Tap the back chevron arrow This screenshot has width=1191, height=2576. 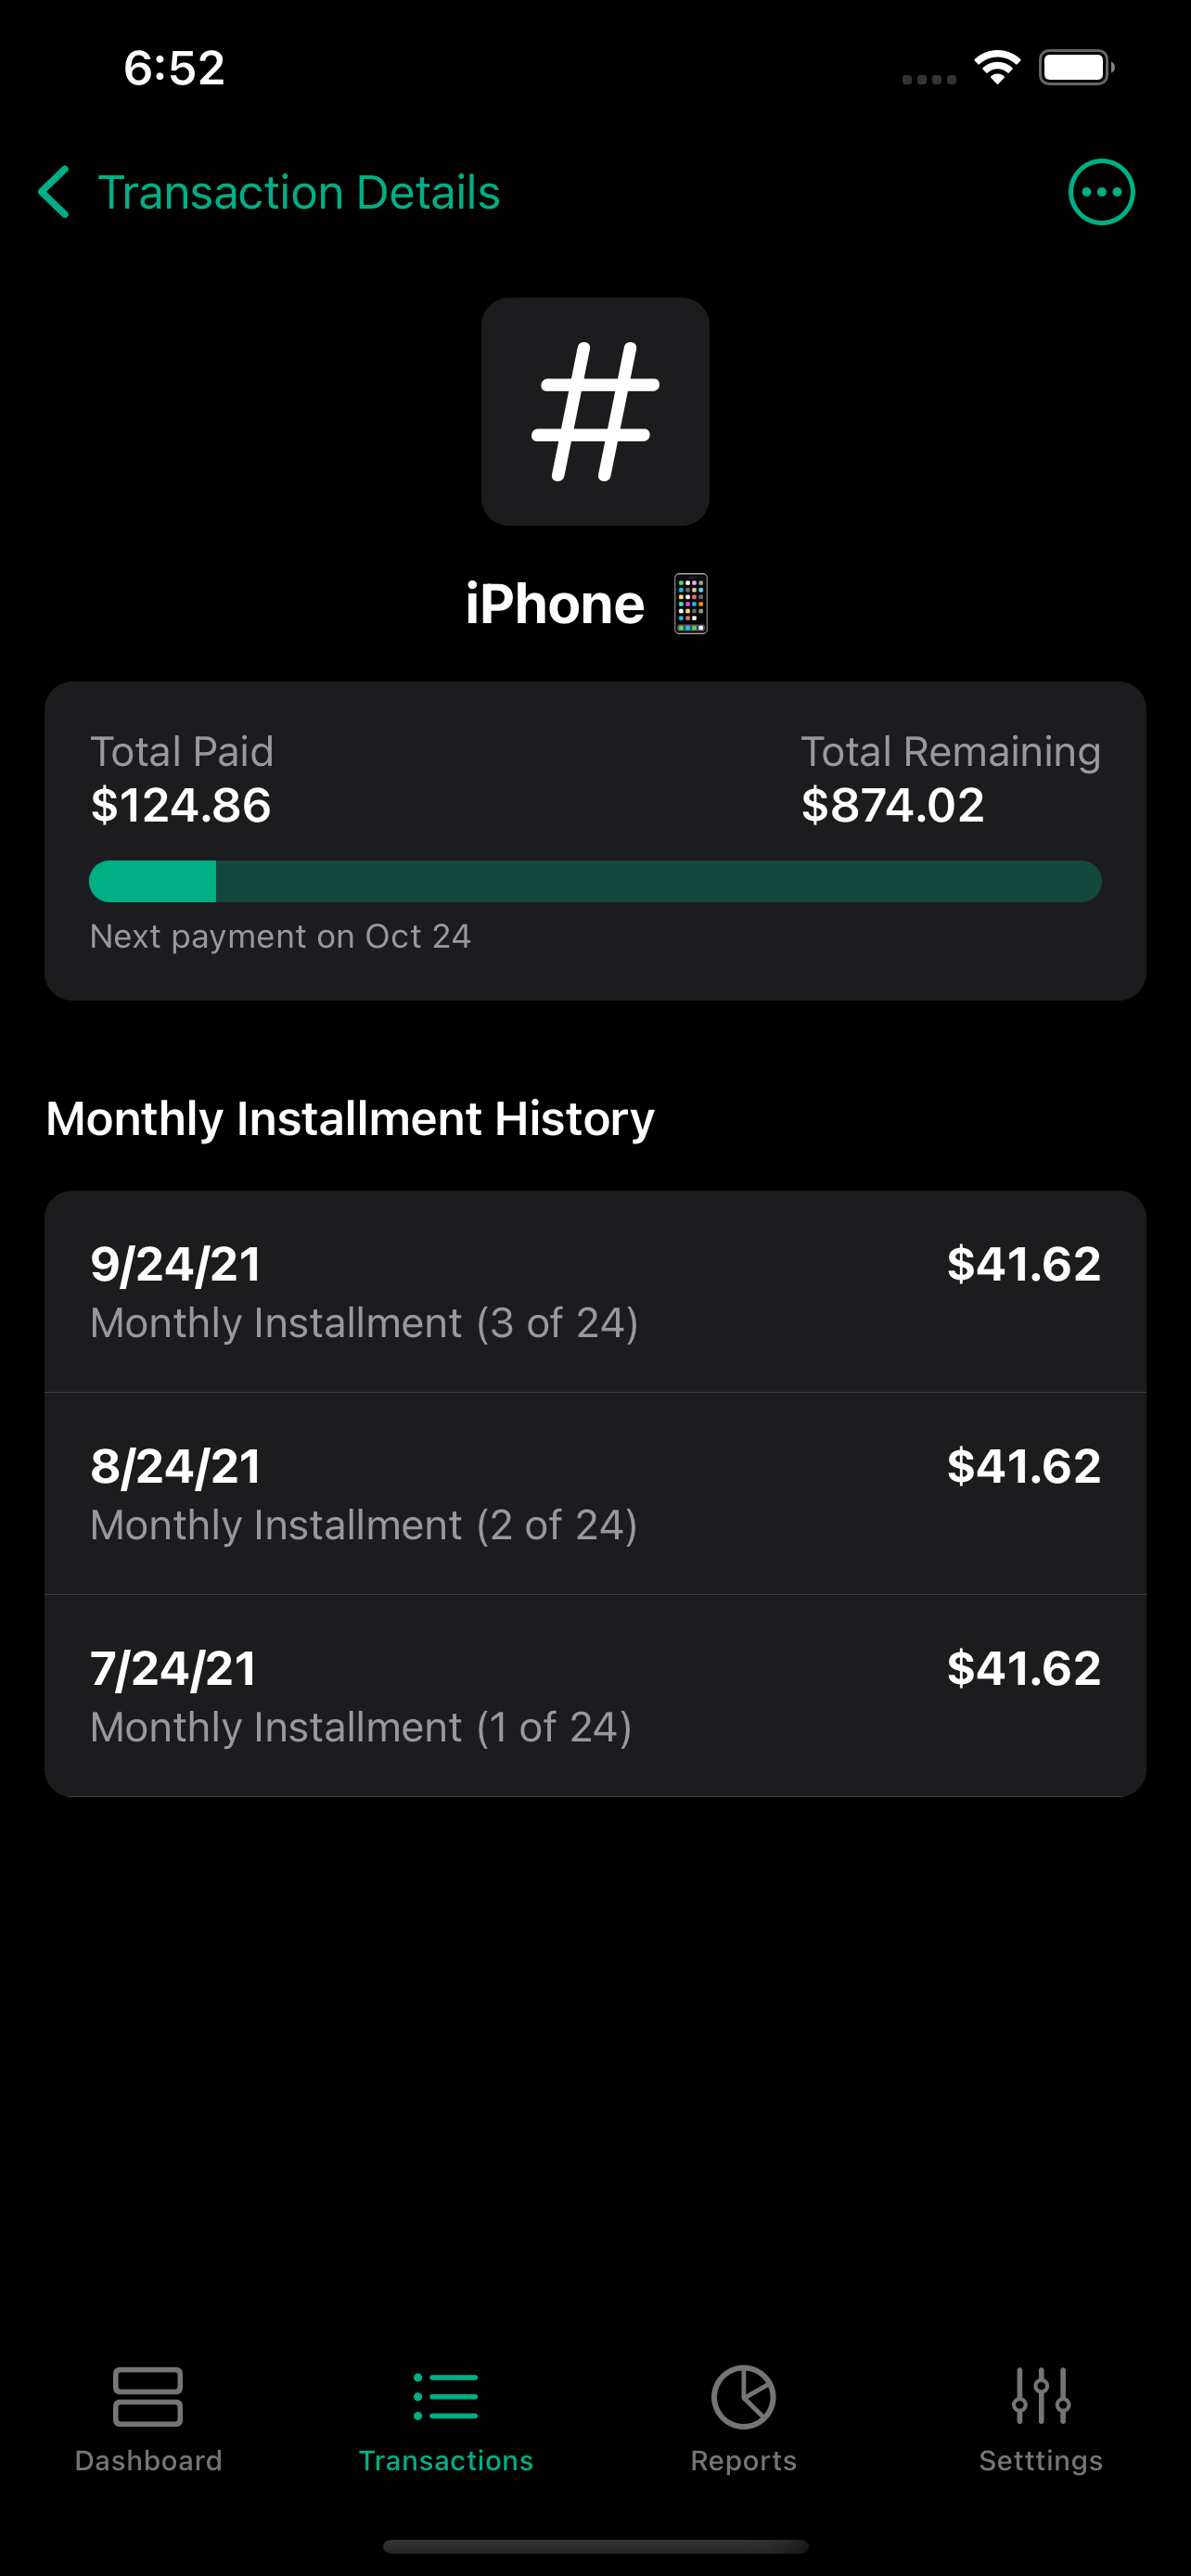[54, 192]
